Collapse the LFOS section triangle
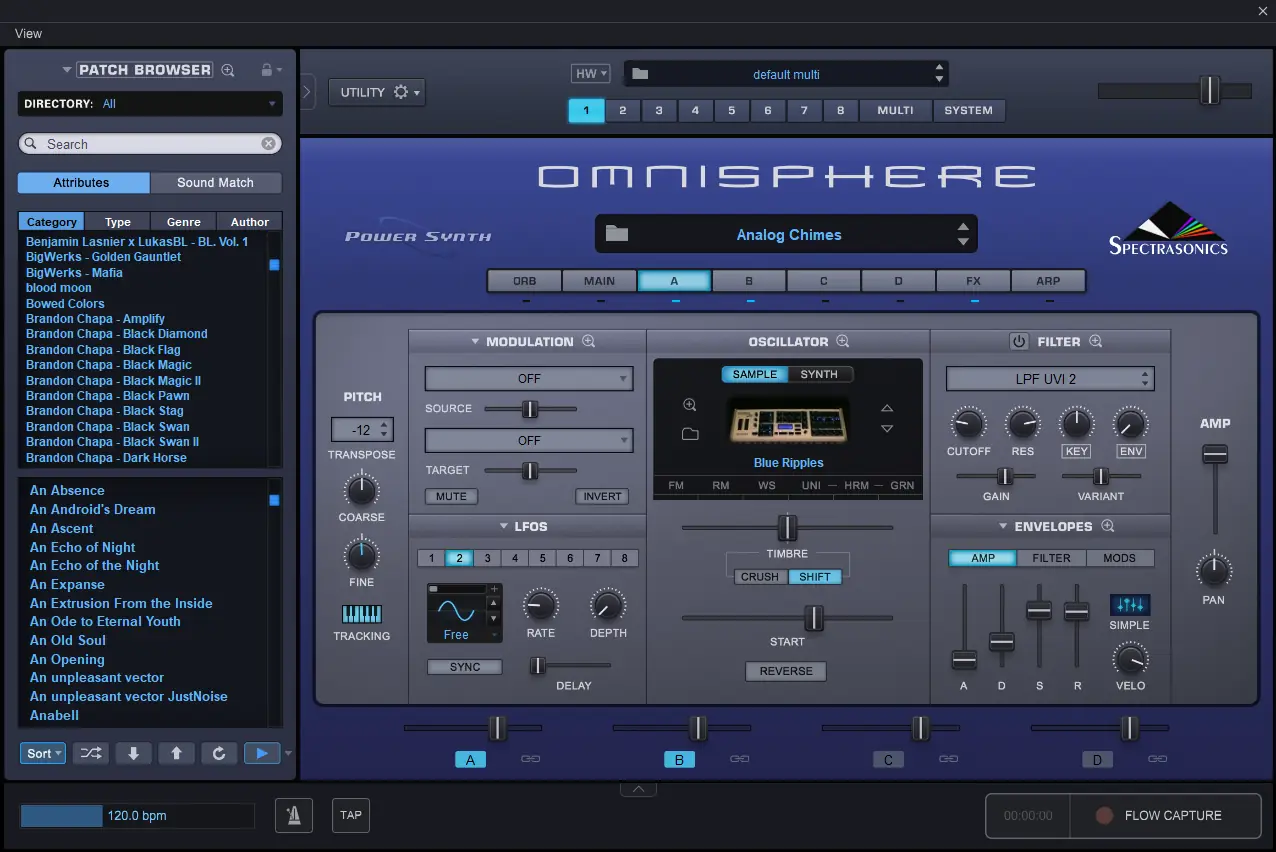 click(x=505, y=526)
